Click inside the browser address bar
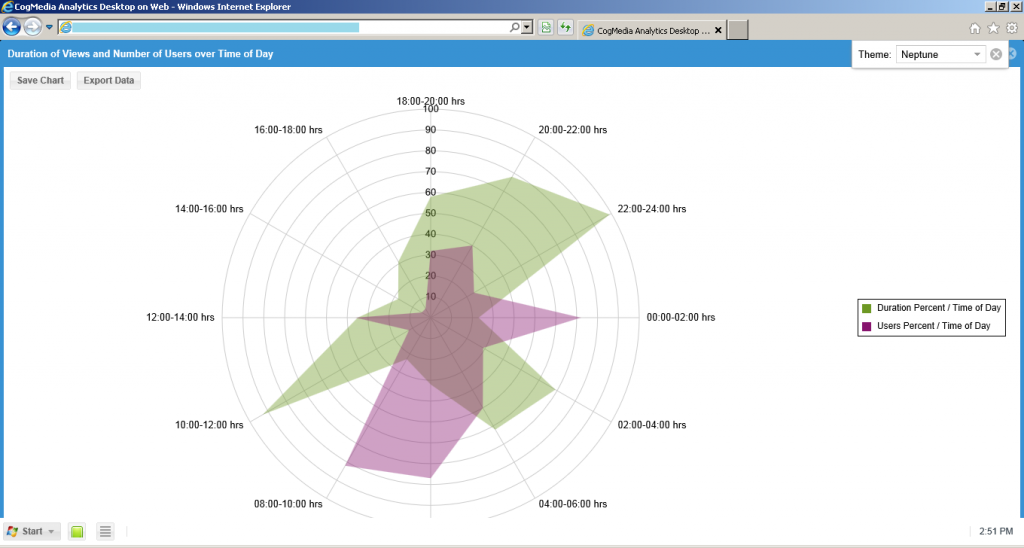This screenshot has width=1024, height=548. point(290,28)
